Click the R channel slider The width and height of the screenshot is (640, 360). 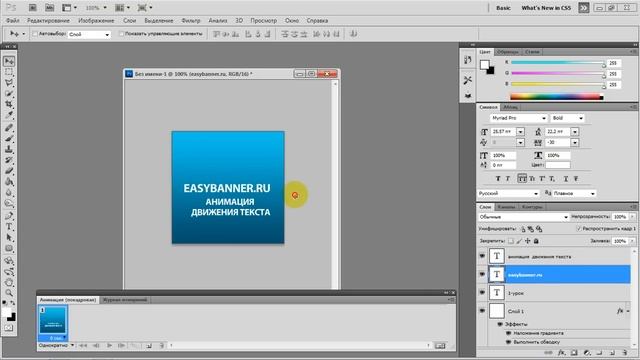558,63
